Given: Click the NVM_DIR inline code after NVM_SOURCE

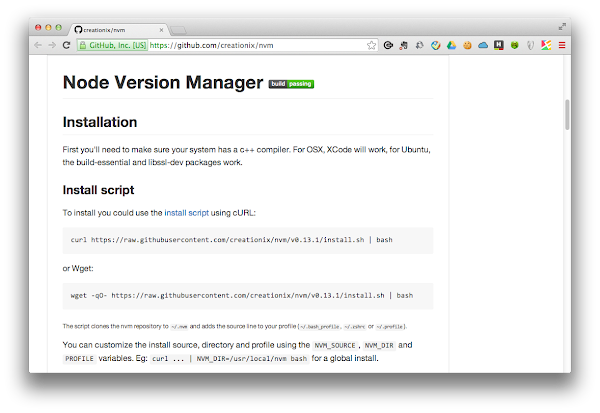Looking at the screenshot, I should click(x=379, y=345).
